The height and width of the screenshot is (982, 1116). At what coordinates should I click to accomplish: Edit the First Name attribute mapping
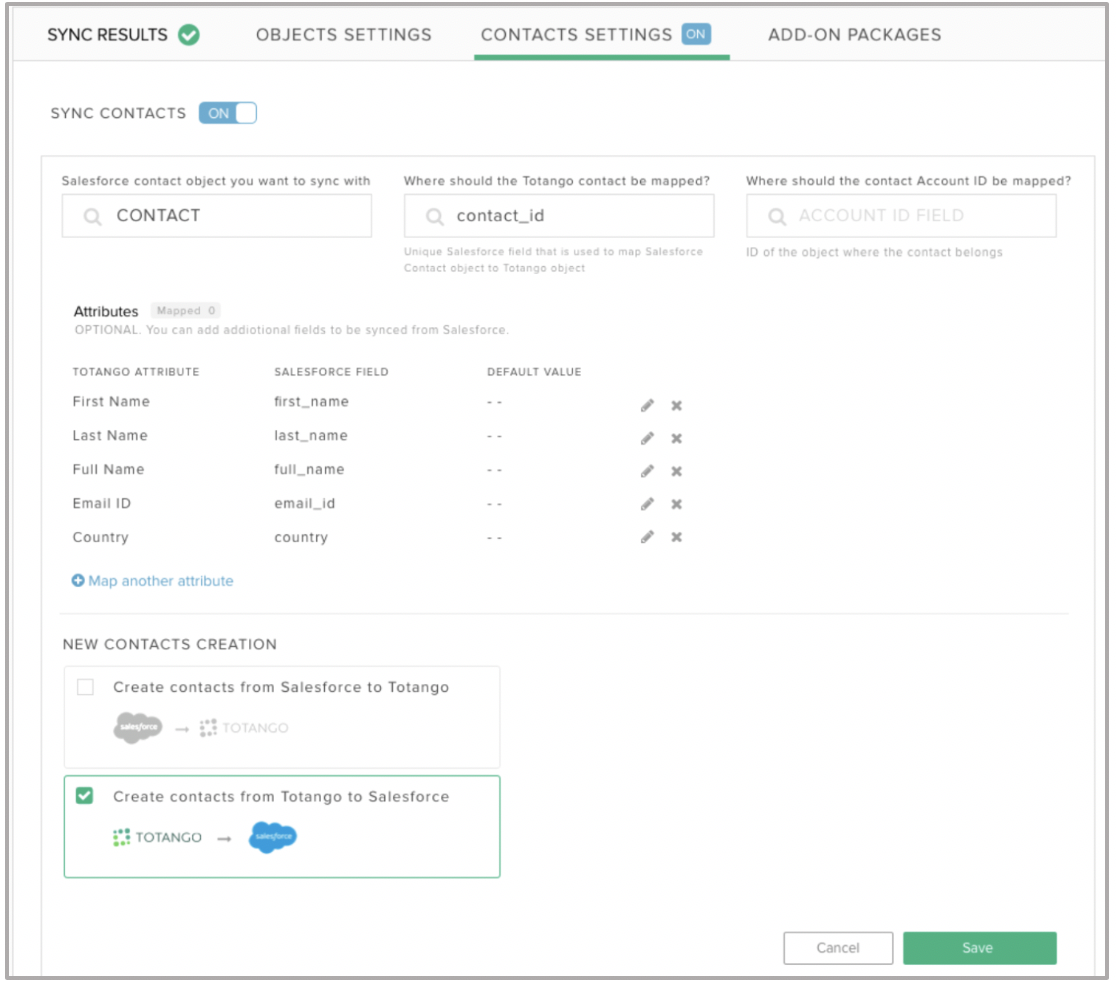[x=647, y=405]
